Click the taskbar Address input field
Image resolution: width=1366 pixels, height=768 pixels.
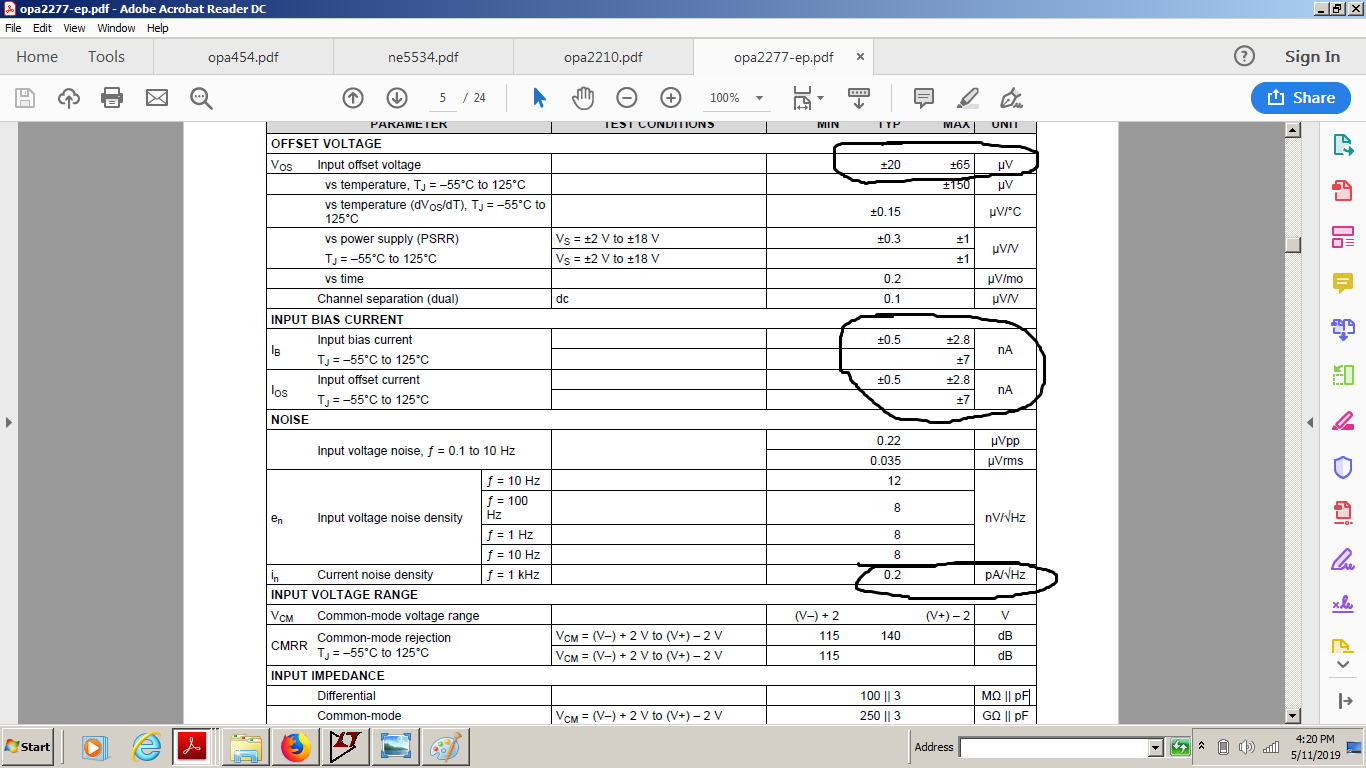(x=1053, y=747)
